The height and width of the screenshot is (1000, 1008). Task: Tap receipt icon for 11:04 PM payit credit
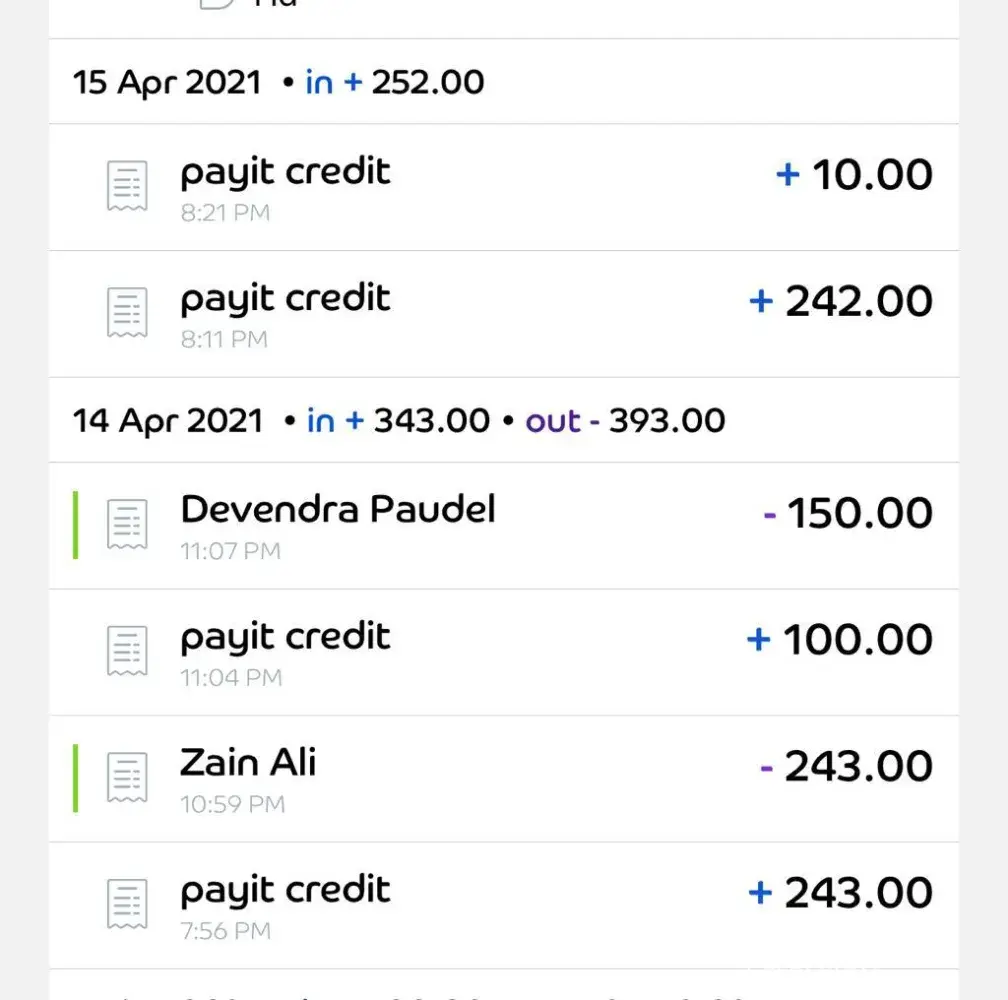pyautogui.click(x=127, y=651)
